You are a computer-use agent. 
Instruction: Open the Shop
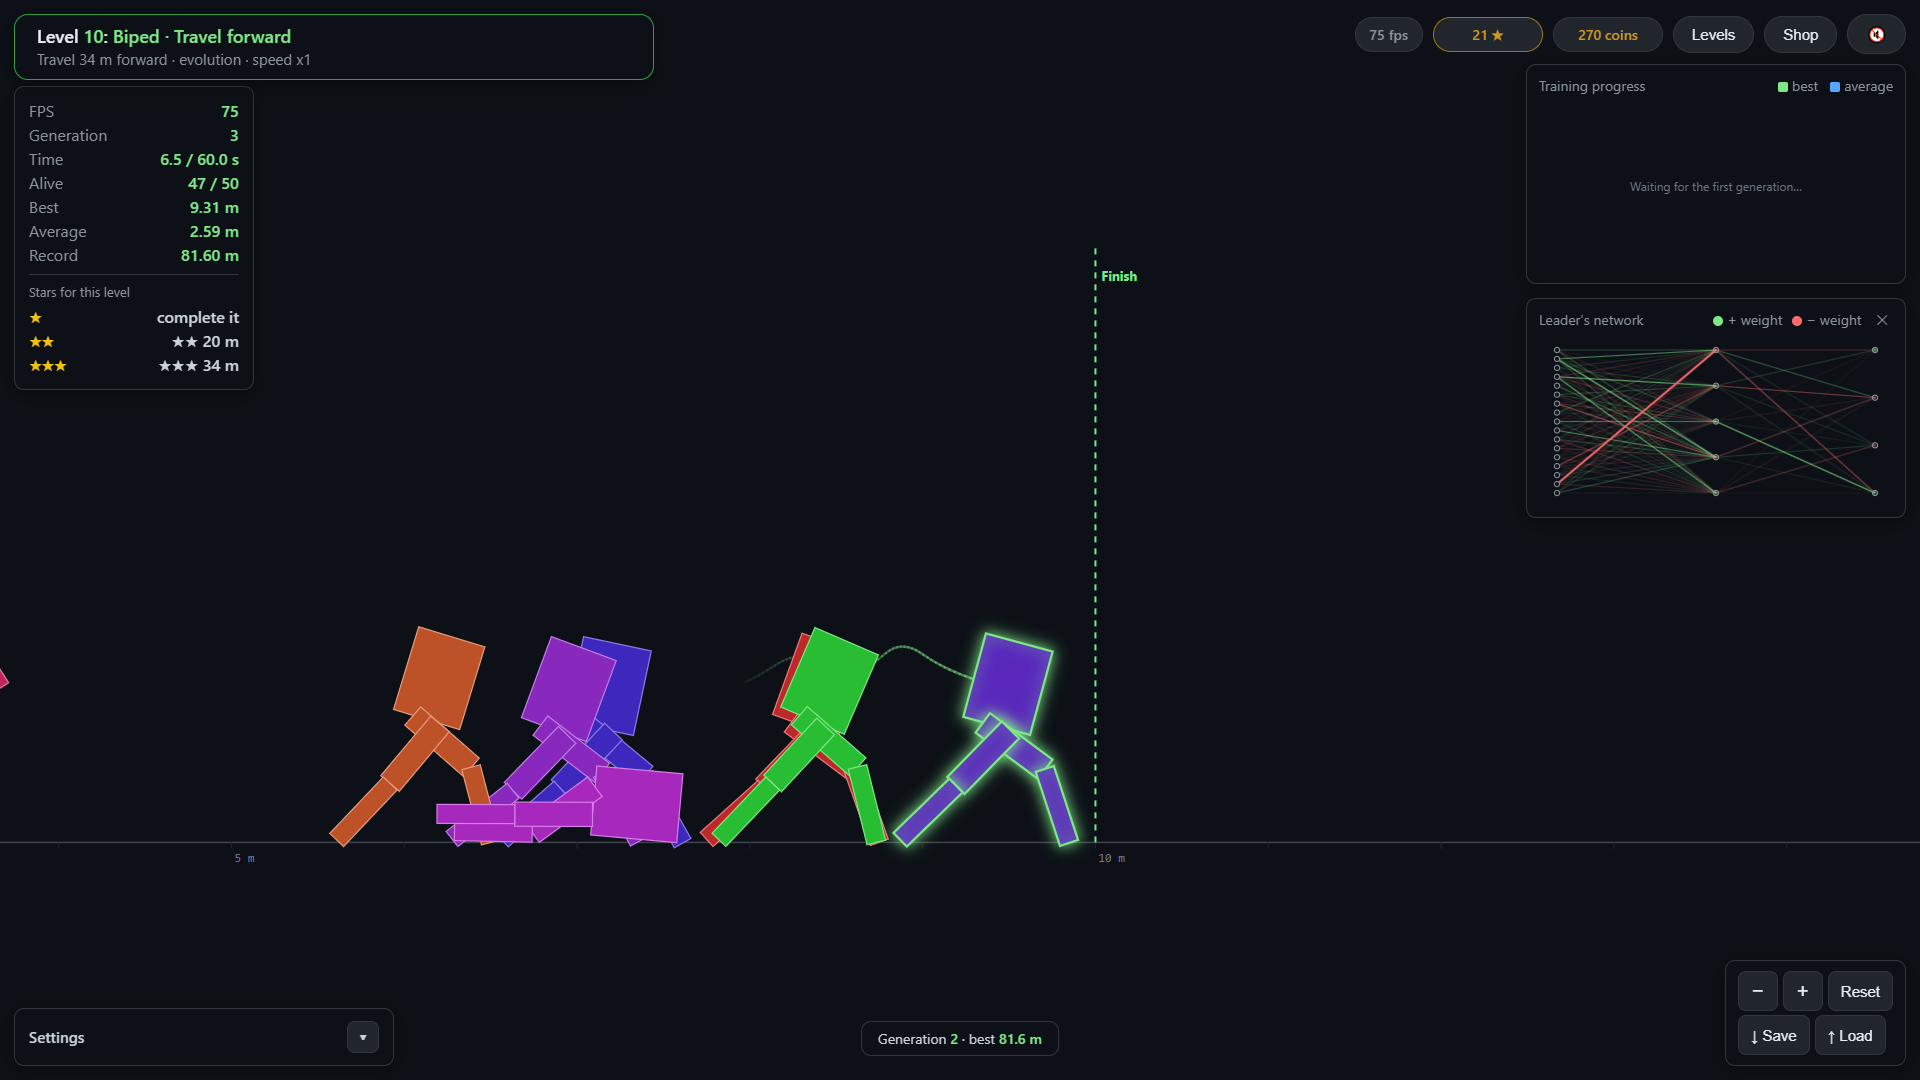coord(1800,35)
